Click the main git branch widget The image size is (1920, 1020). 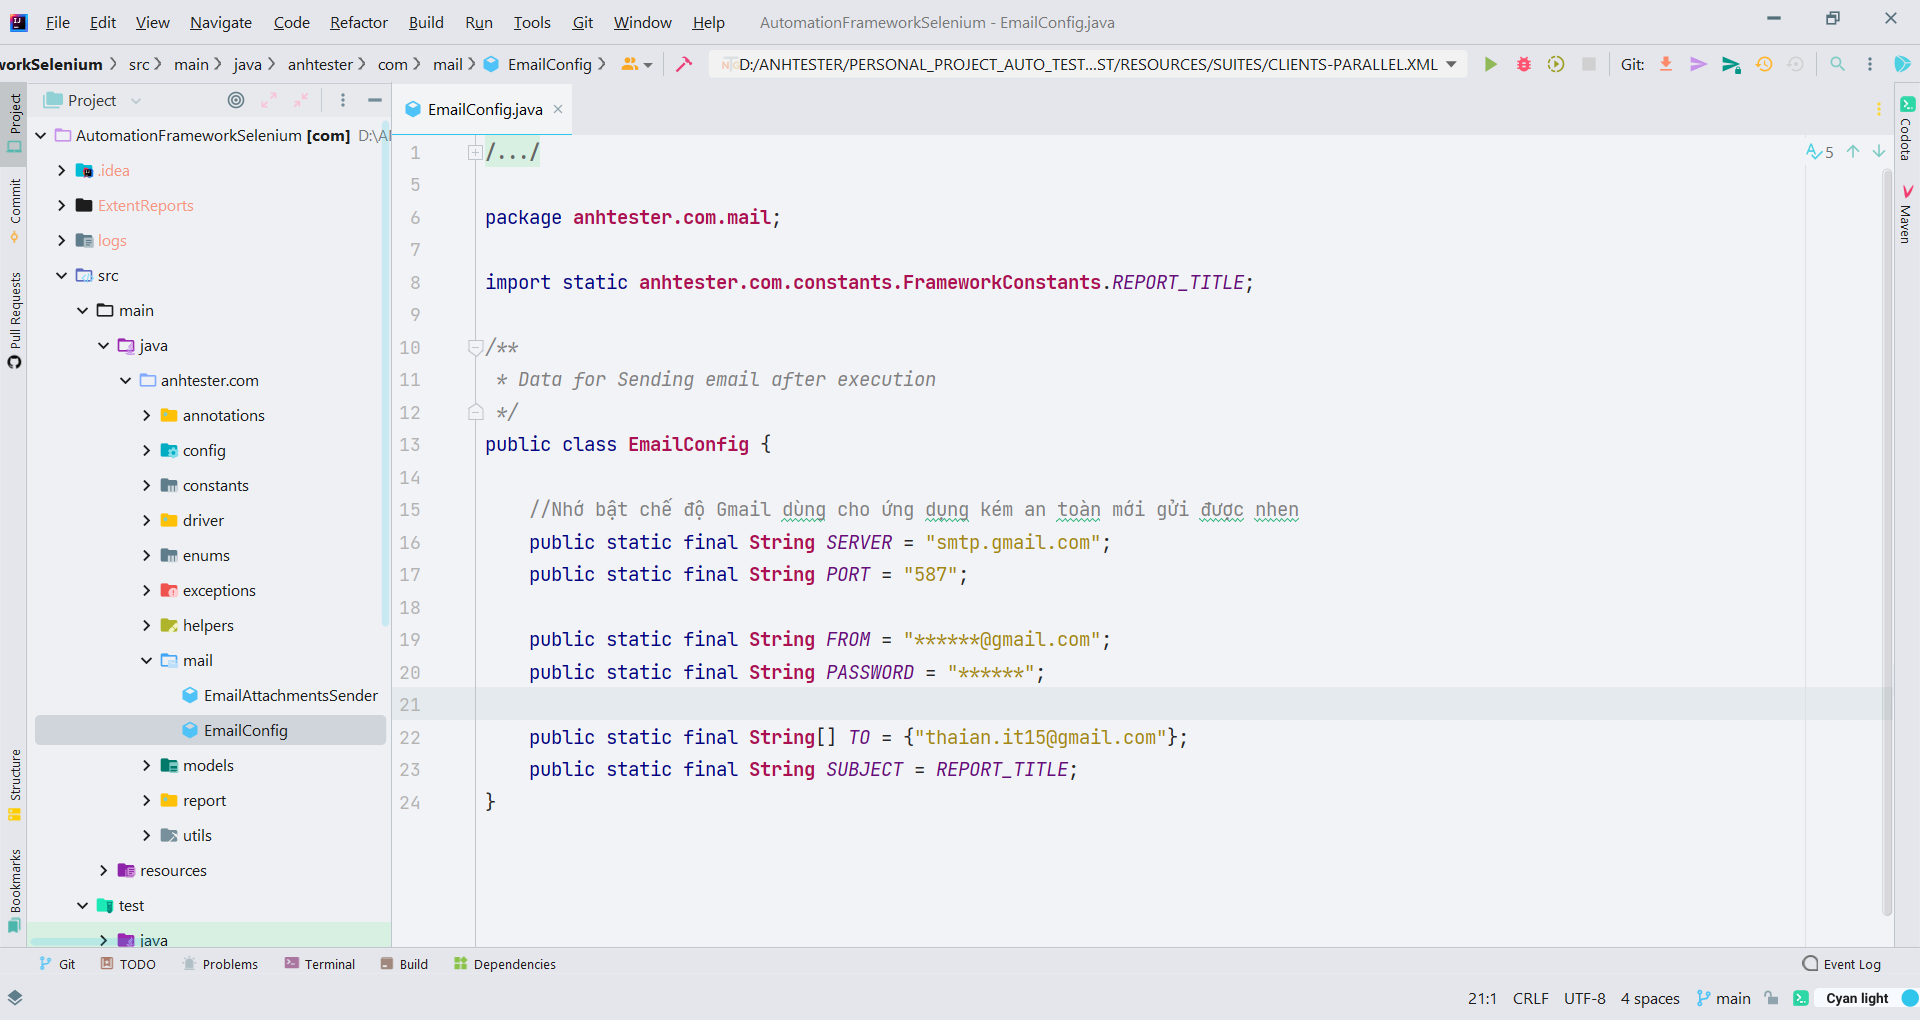pyautogui.click(x=1724, y=998)
